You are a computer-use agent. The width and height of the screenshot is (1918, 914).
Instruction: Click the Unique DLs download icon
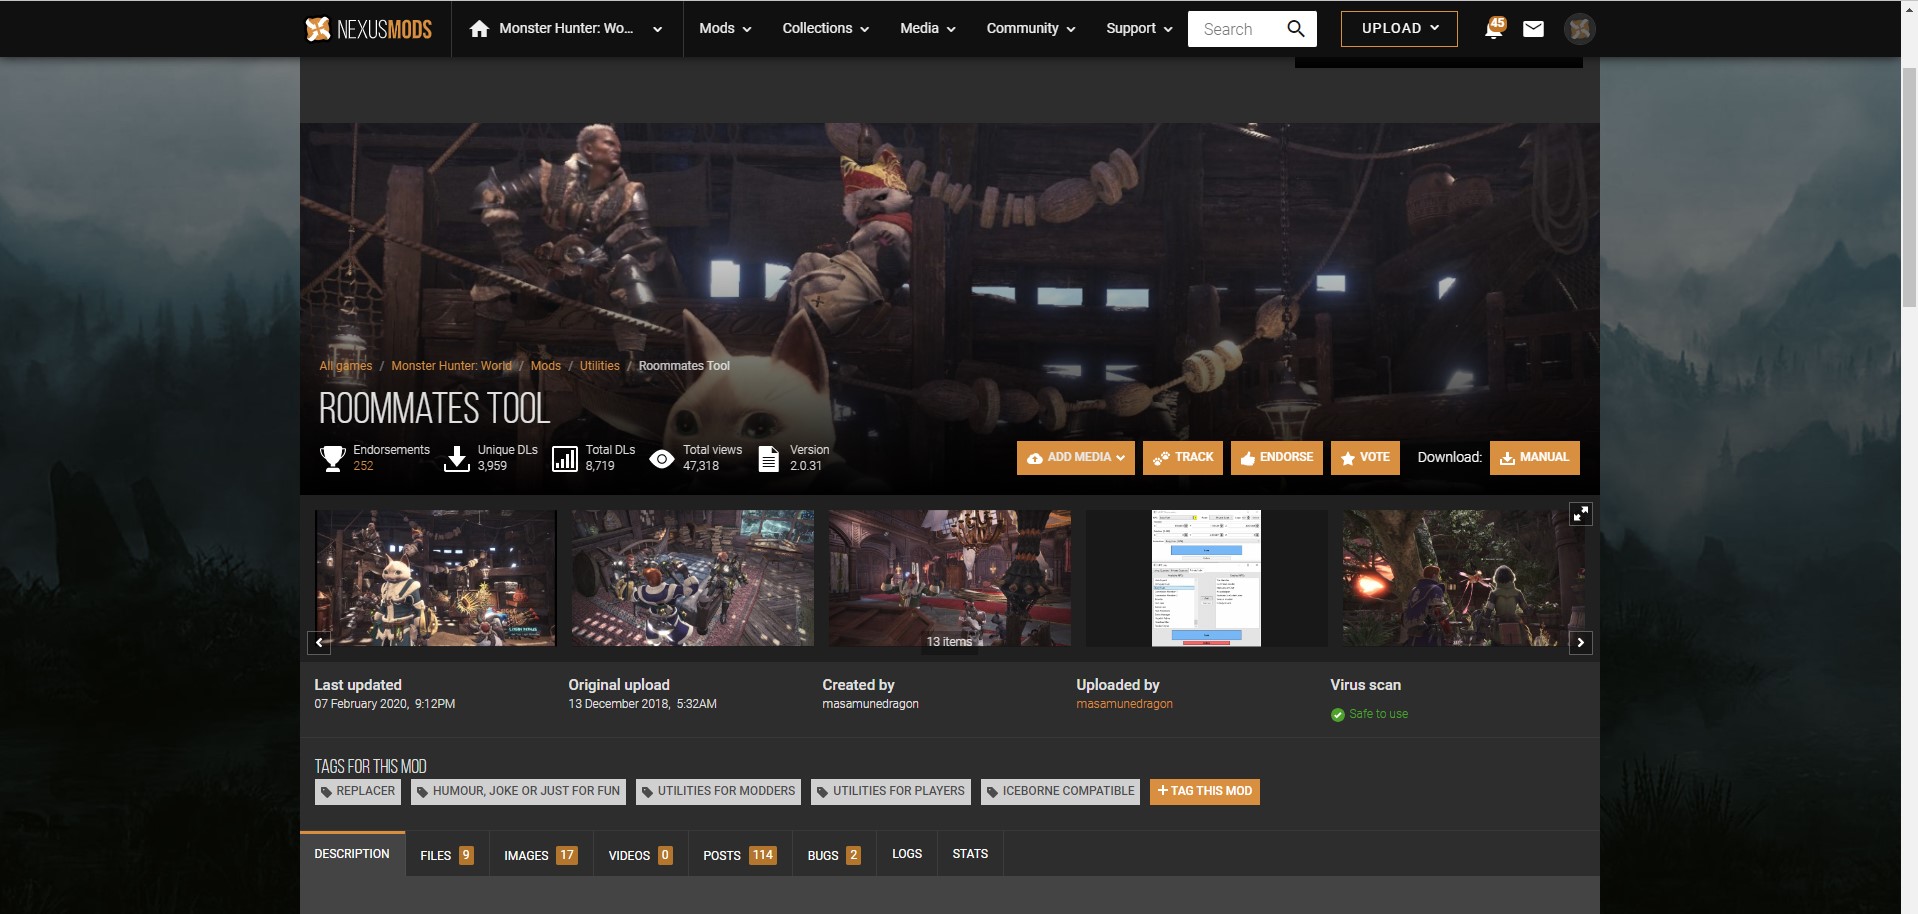coord(457,458)
